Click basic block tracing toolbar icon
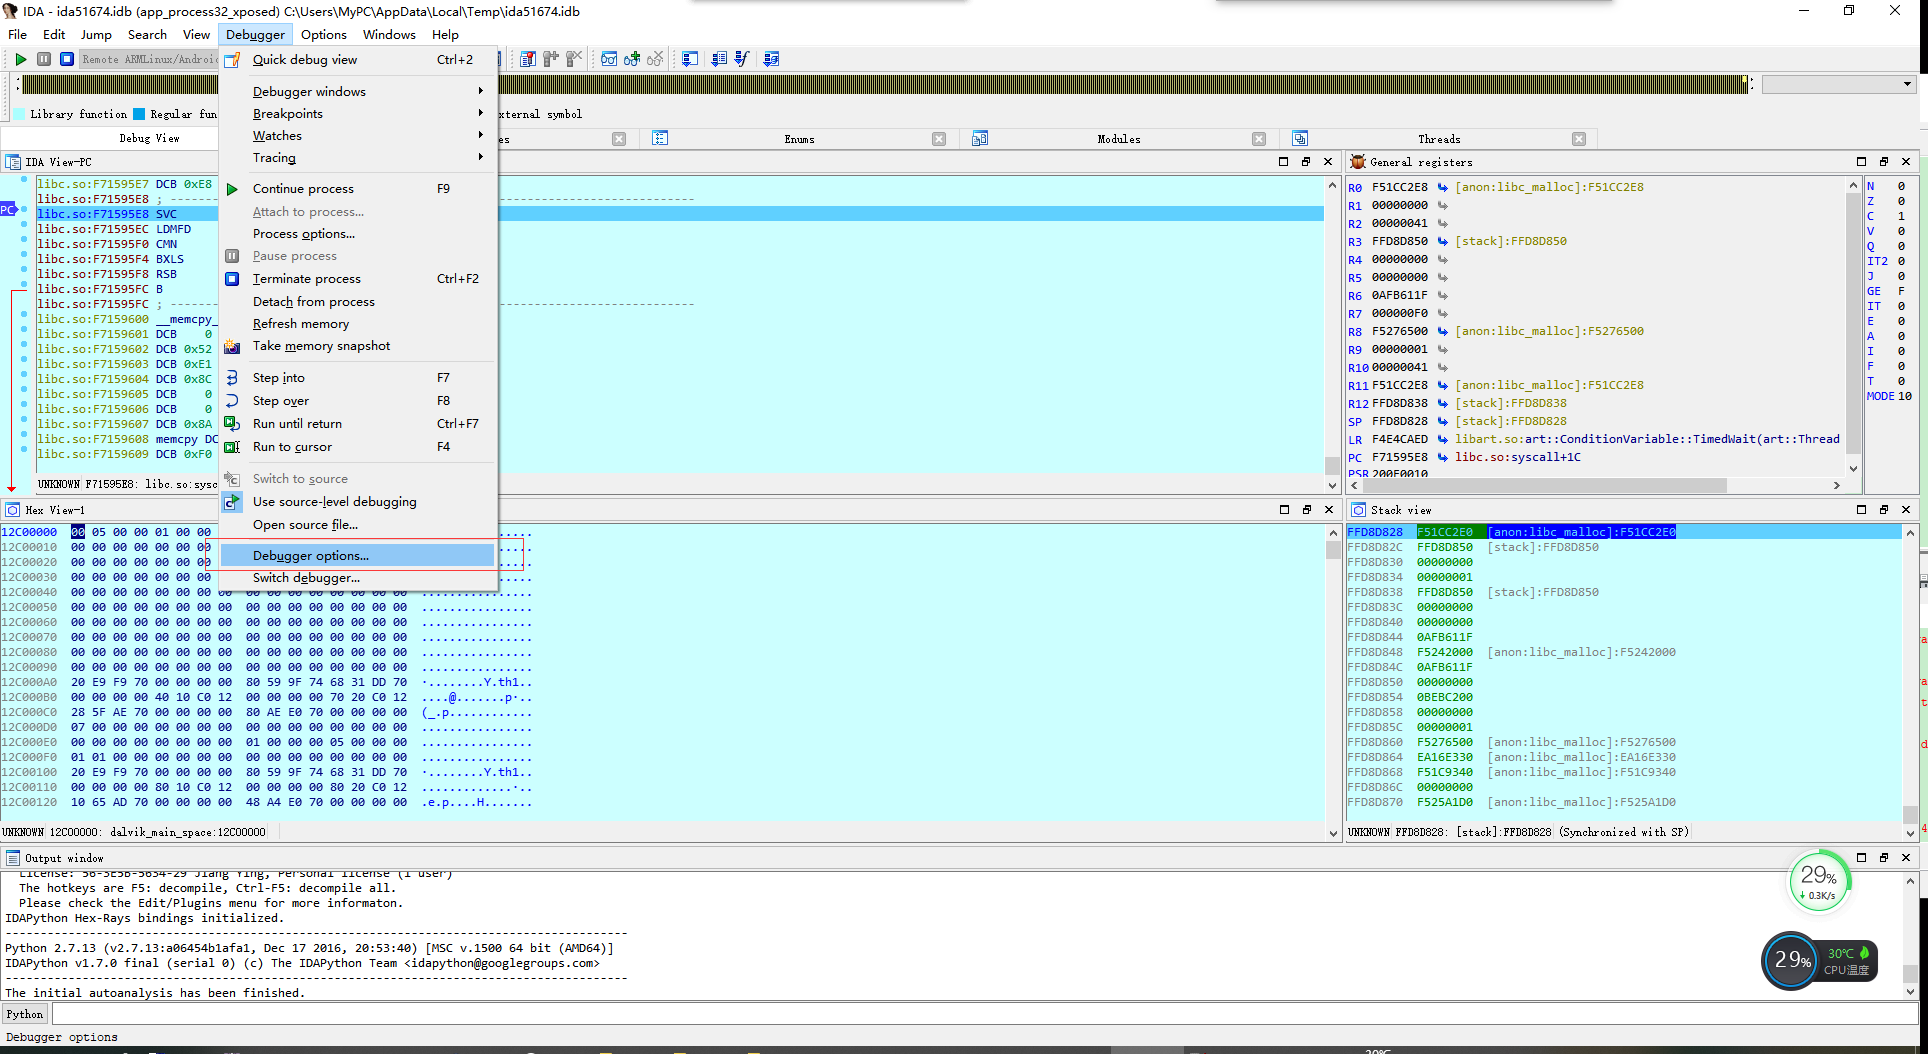Viewport: 1928px width, 1054px height. 771,59
